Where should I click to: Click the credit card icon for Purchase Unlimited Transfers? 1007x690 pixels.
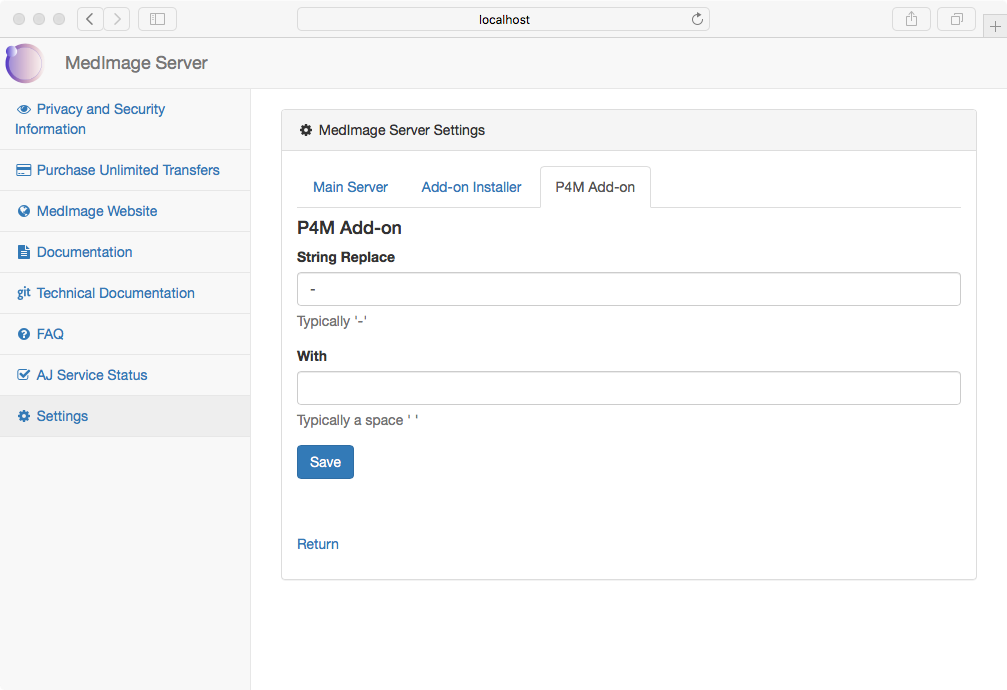pyautogui.click(x=24, y=170)
